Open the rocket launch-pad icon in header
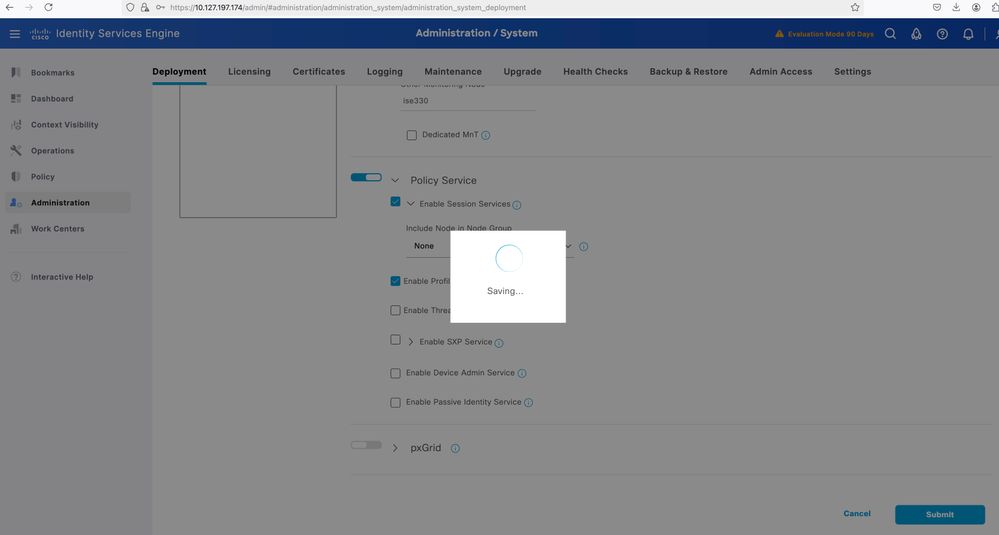Screen dimensions: 999x535 pyautogui.click(x=916, y=34)
